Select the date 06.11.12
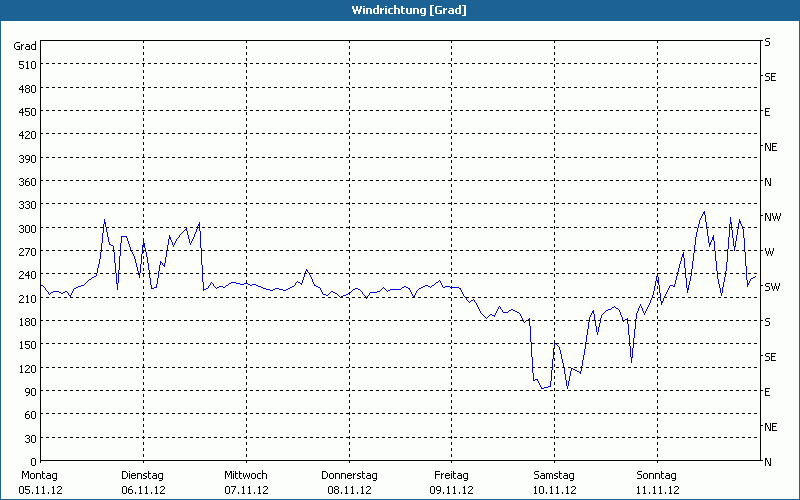Screen dimensions: 800x500 pyautogui.click(x=143, y=490)
